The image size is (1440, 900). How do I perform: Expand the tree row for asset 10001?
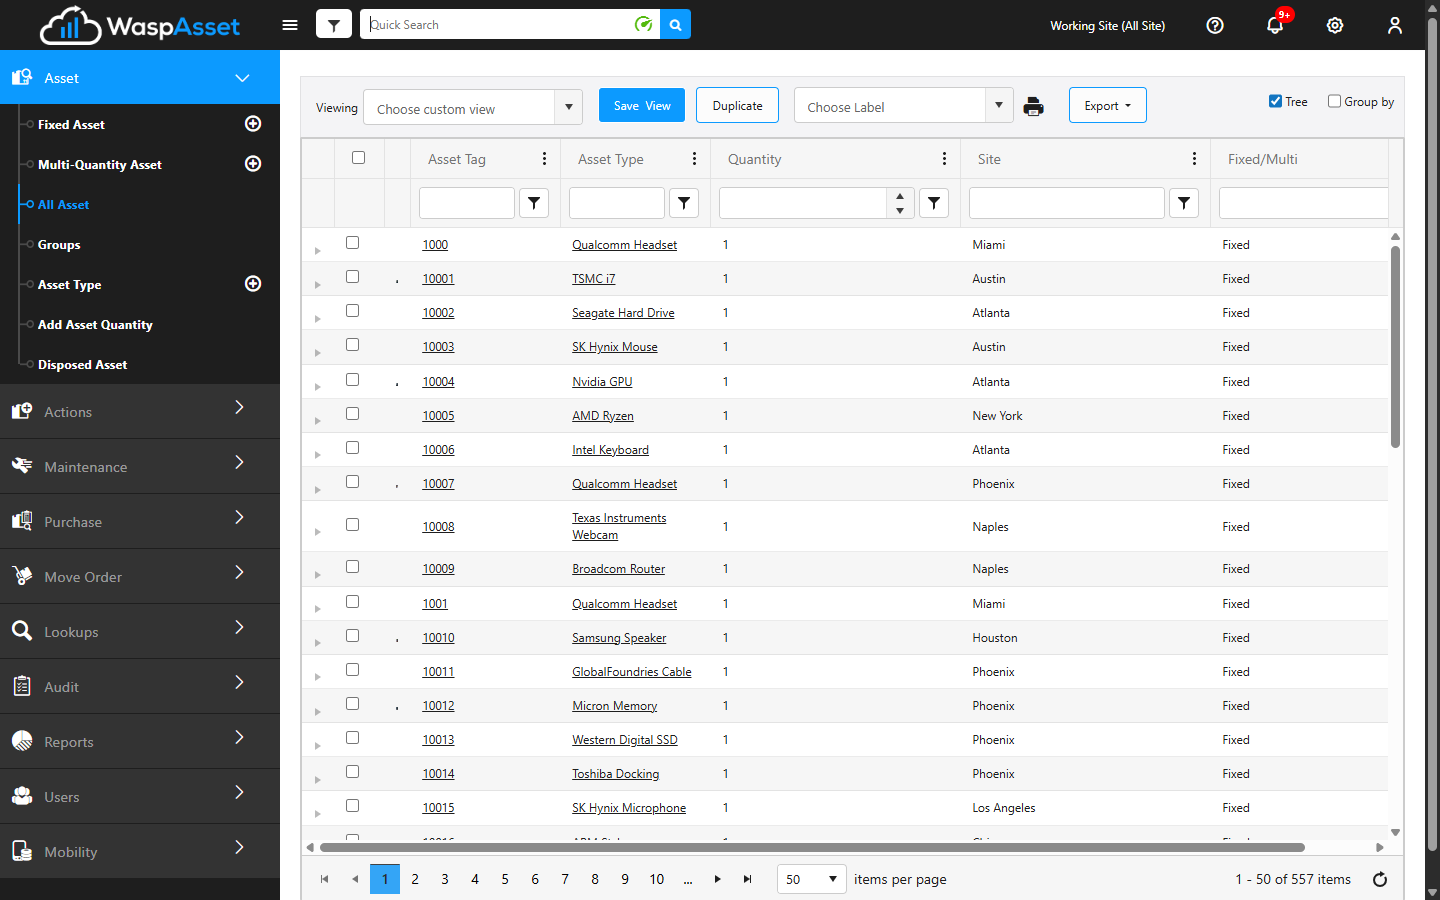(317, 285)
